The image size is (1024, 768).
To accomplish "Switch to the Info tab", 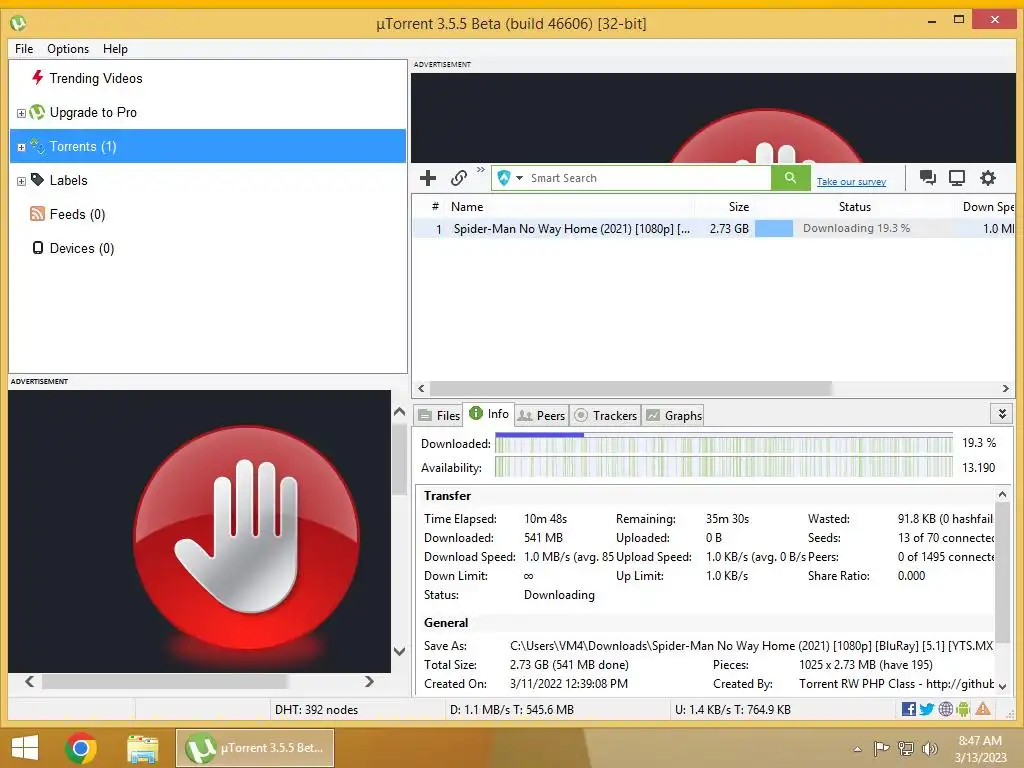I will pyautogui.click(x=489, y=413).
